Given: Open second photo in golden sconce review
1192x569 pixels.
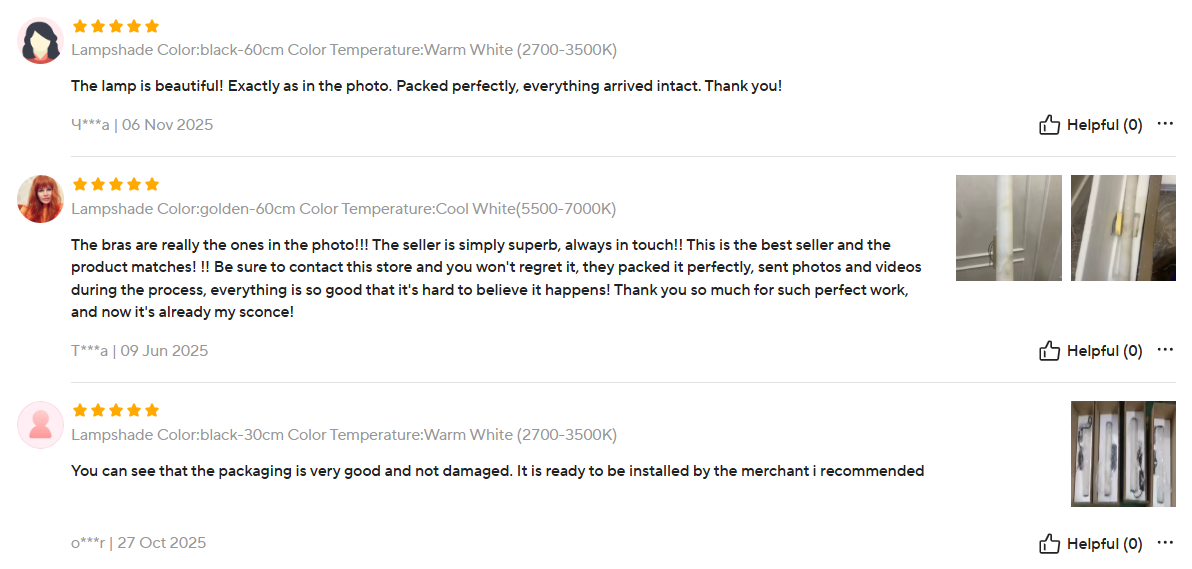Looking at the screenshot, I should pyautogui.click(x=1123, y=228).
